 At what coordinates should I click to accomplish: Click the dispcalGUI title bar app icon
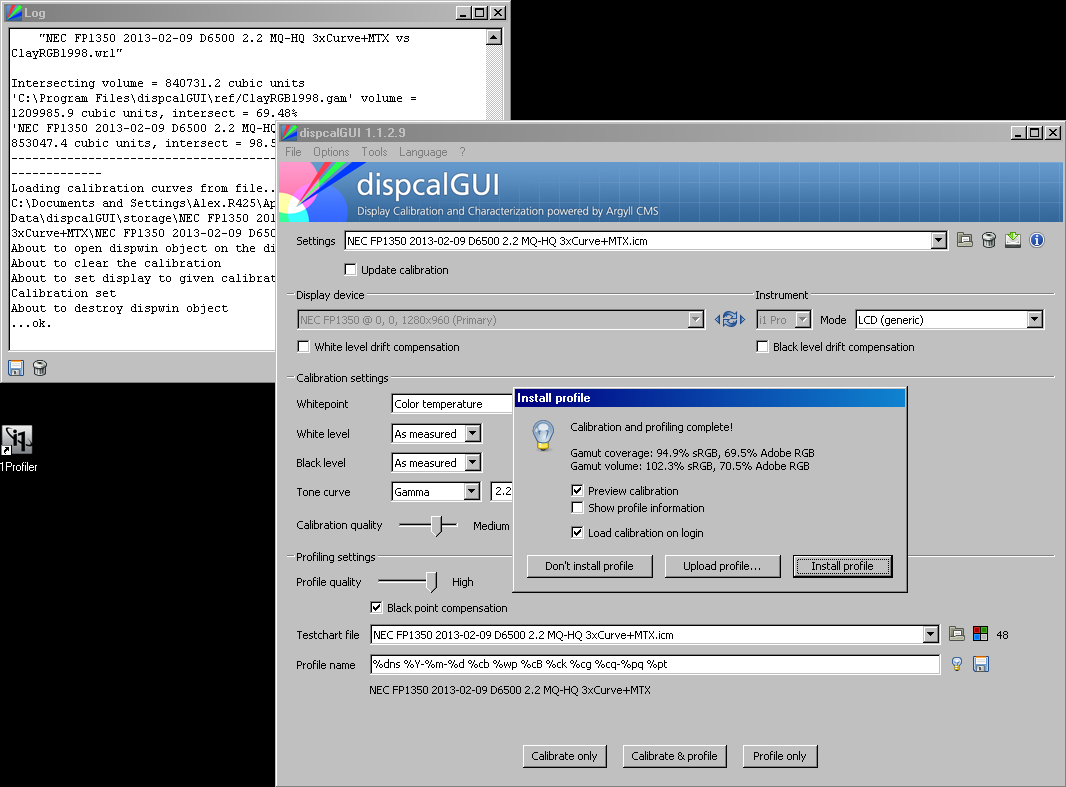point(288,133)
